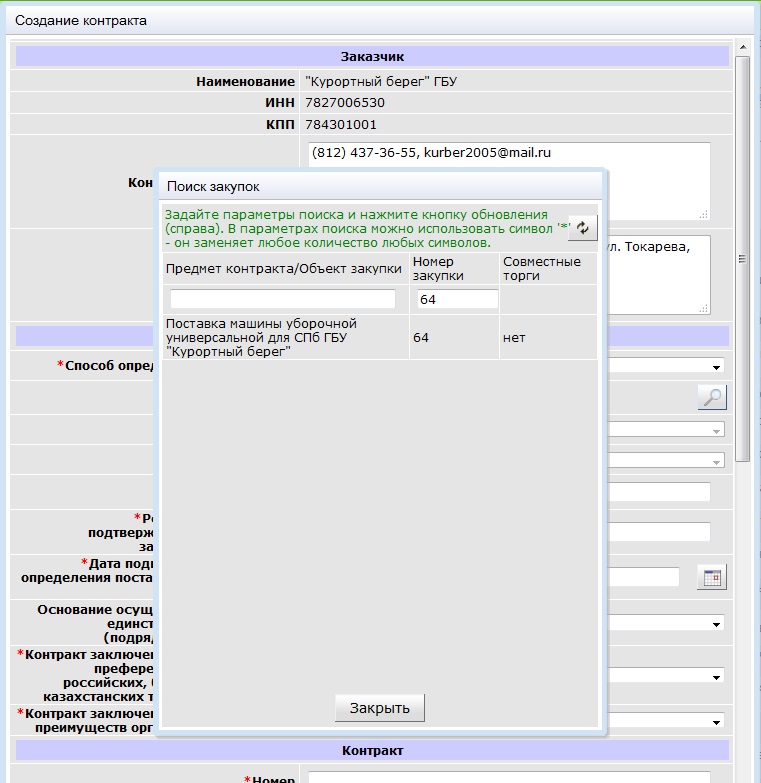Expand the Способ определения dropdown arrow

point(716,367)
